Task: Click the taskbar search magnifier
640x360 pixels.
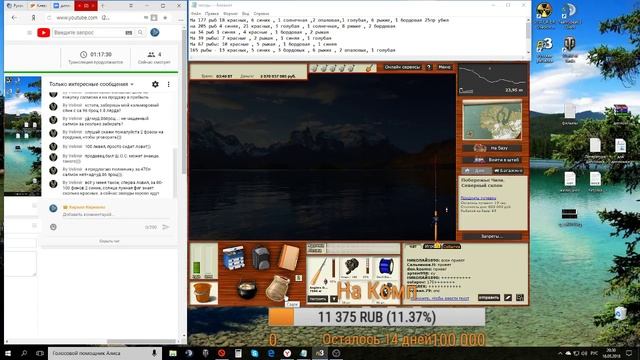Action: pos(24,353)
